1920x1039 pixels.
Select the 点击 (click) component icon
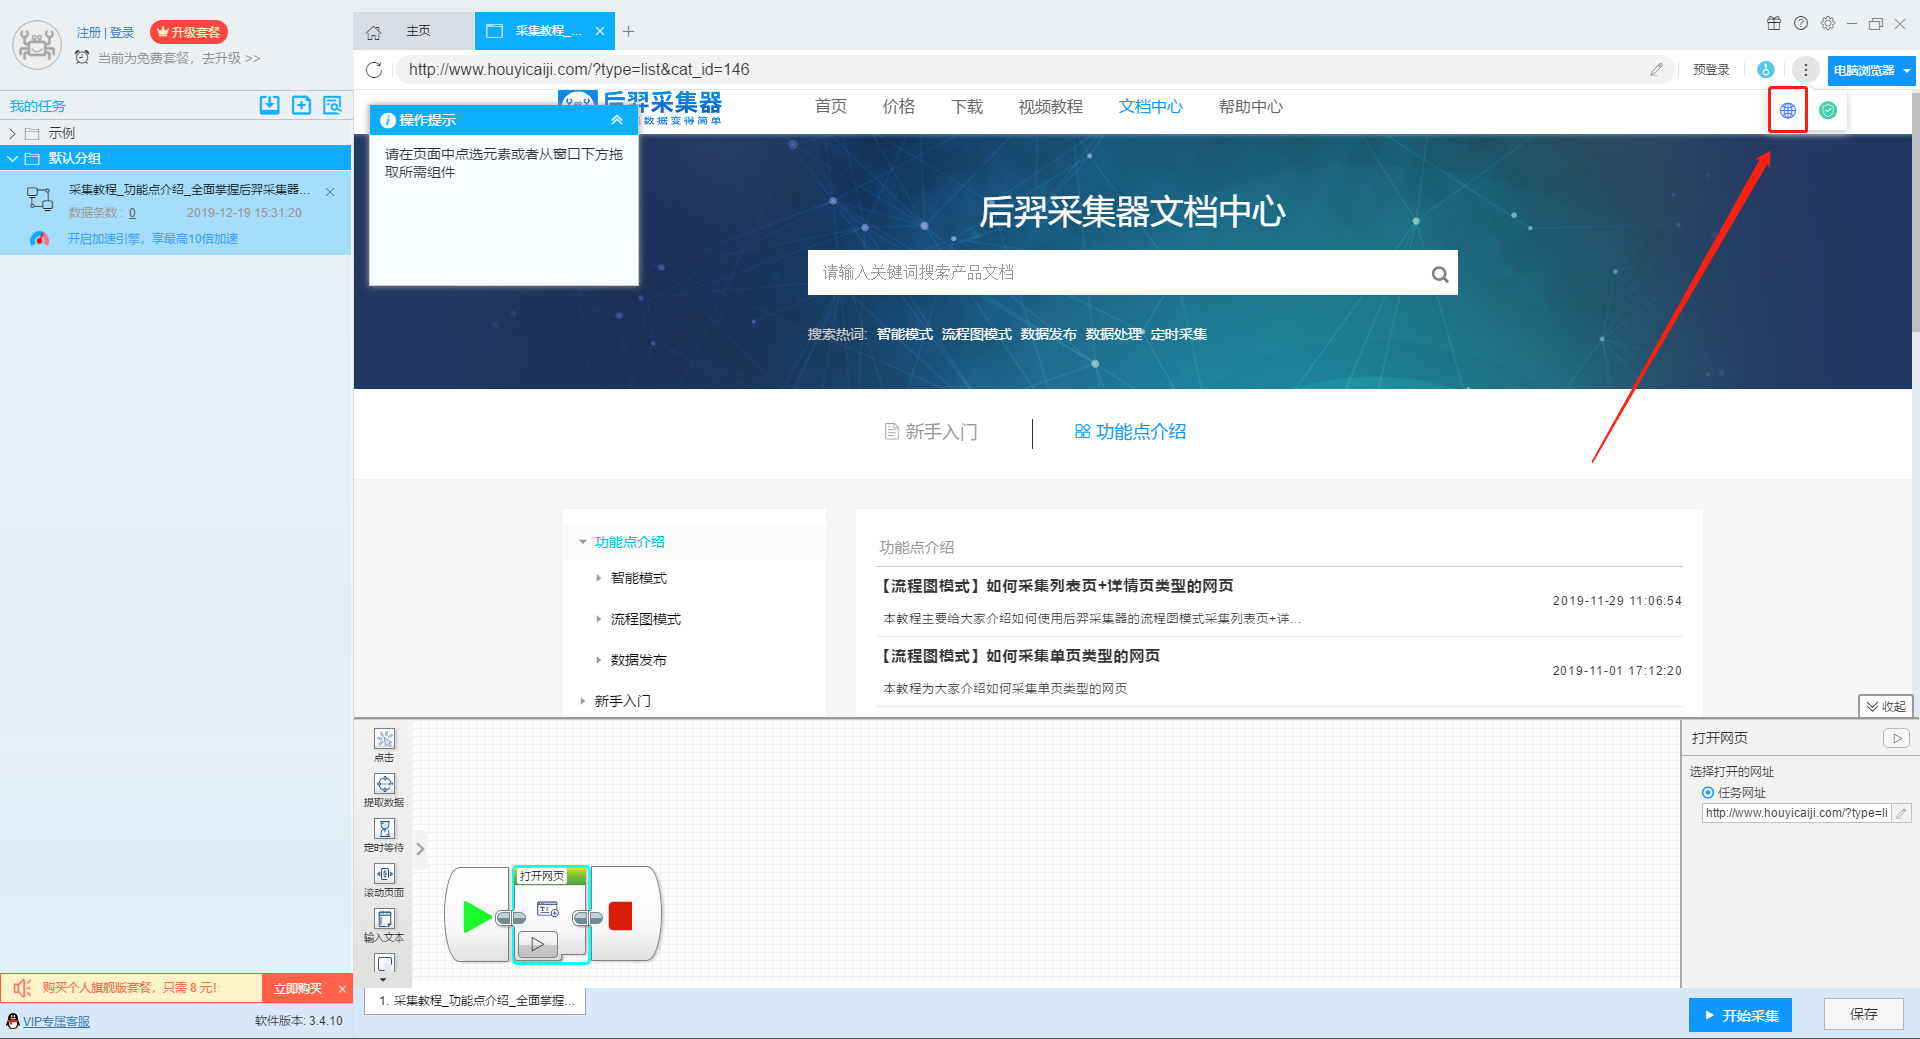385,739
